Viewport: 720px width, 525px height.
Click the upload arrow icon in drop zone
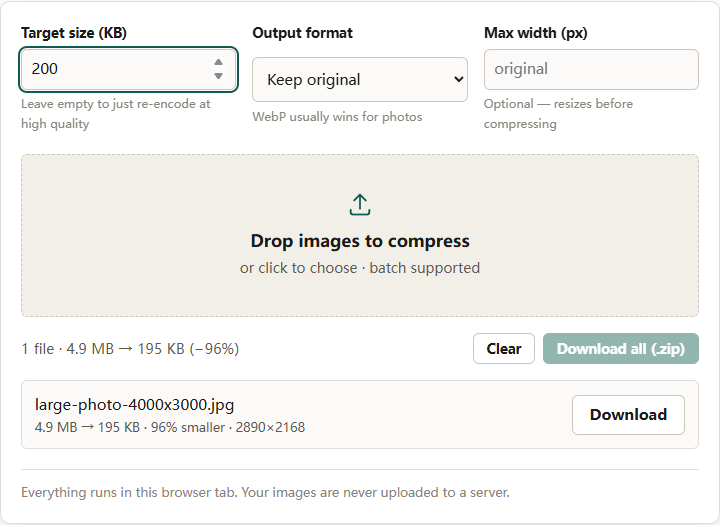[360, 204]
